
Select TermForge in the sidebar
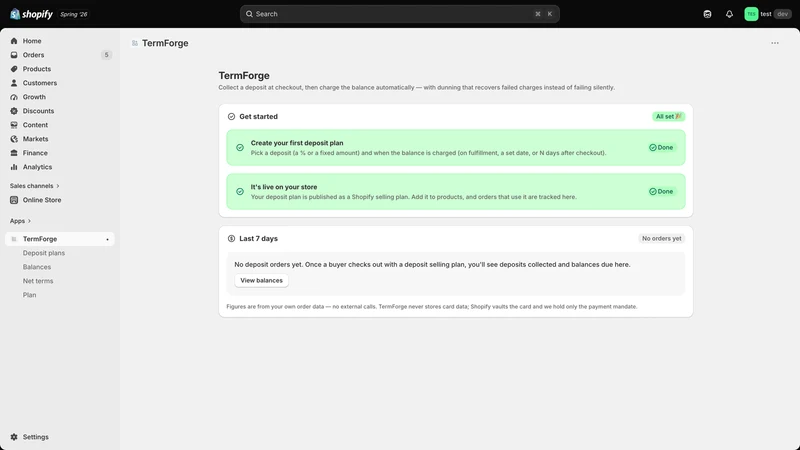(60, 239)
